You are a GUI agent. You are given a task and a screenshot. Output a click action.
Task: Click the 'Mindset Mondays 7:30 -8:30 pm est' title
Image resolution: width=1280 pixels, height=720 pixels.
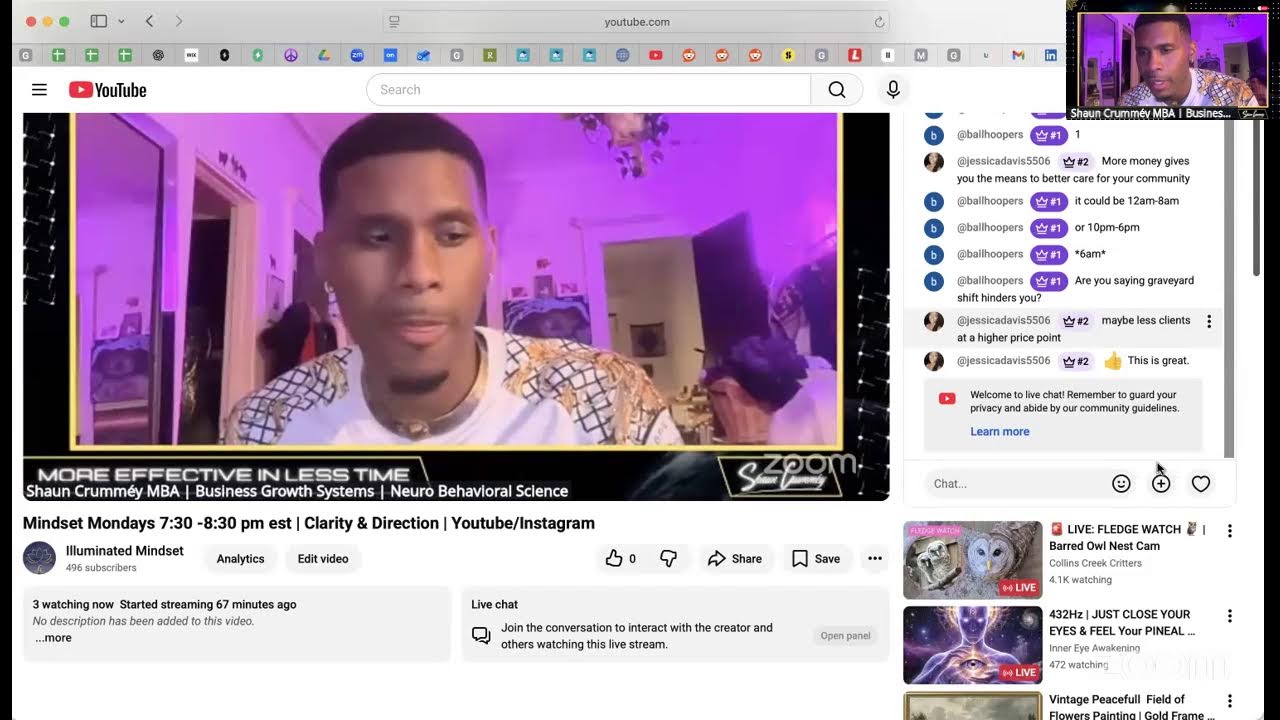309,523
